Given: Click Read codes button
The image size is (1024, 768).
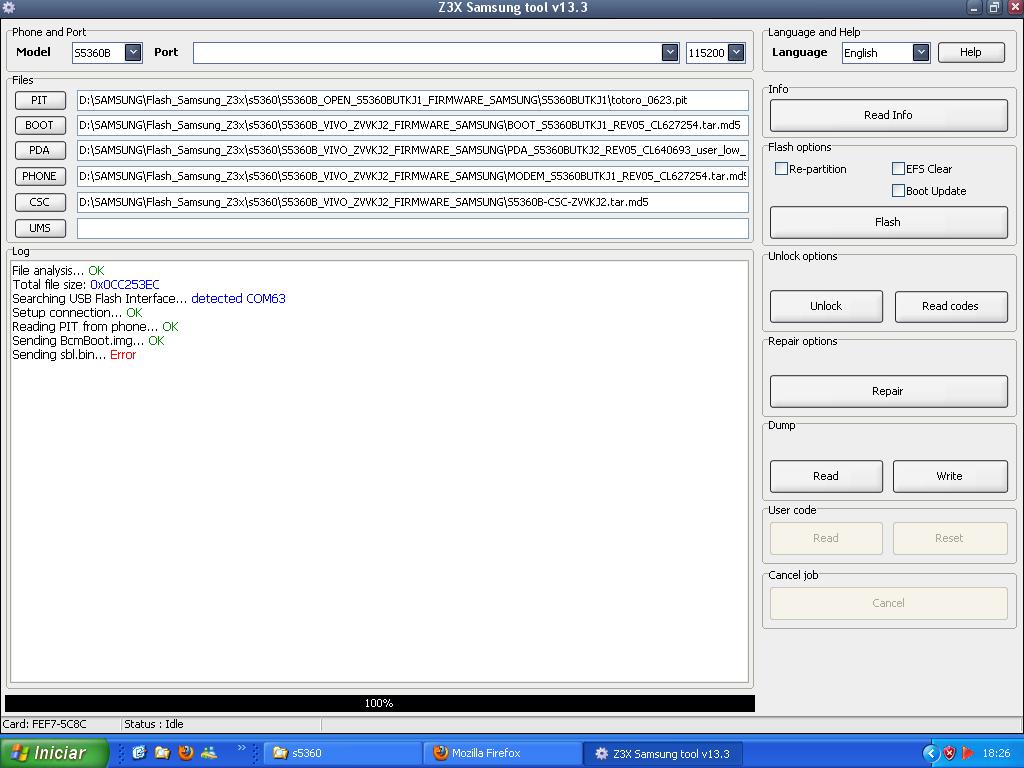Looking at the screenshot, I should tap(951, 306).
